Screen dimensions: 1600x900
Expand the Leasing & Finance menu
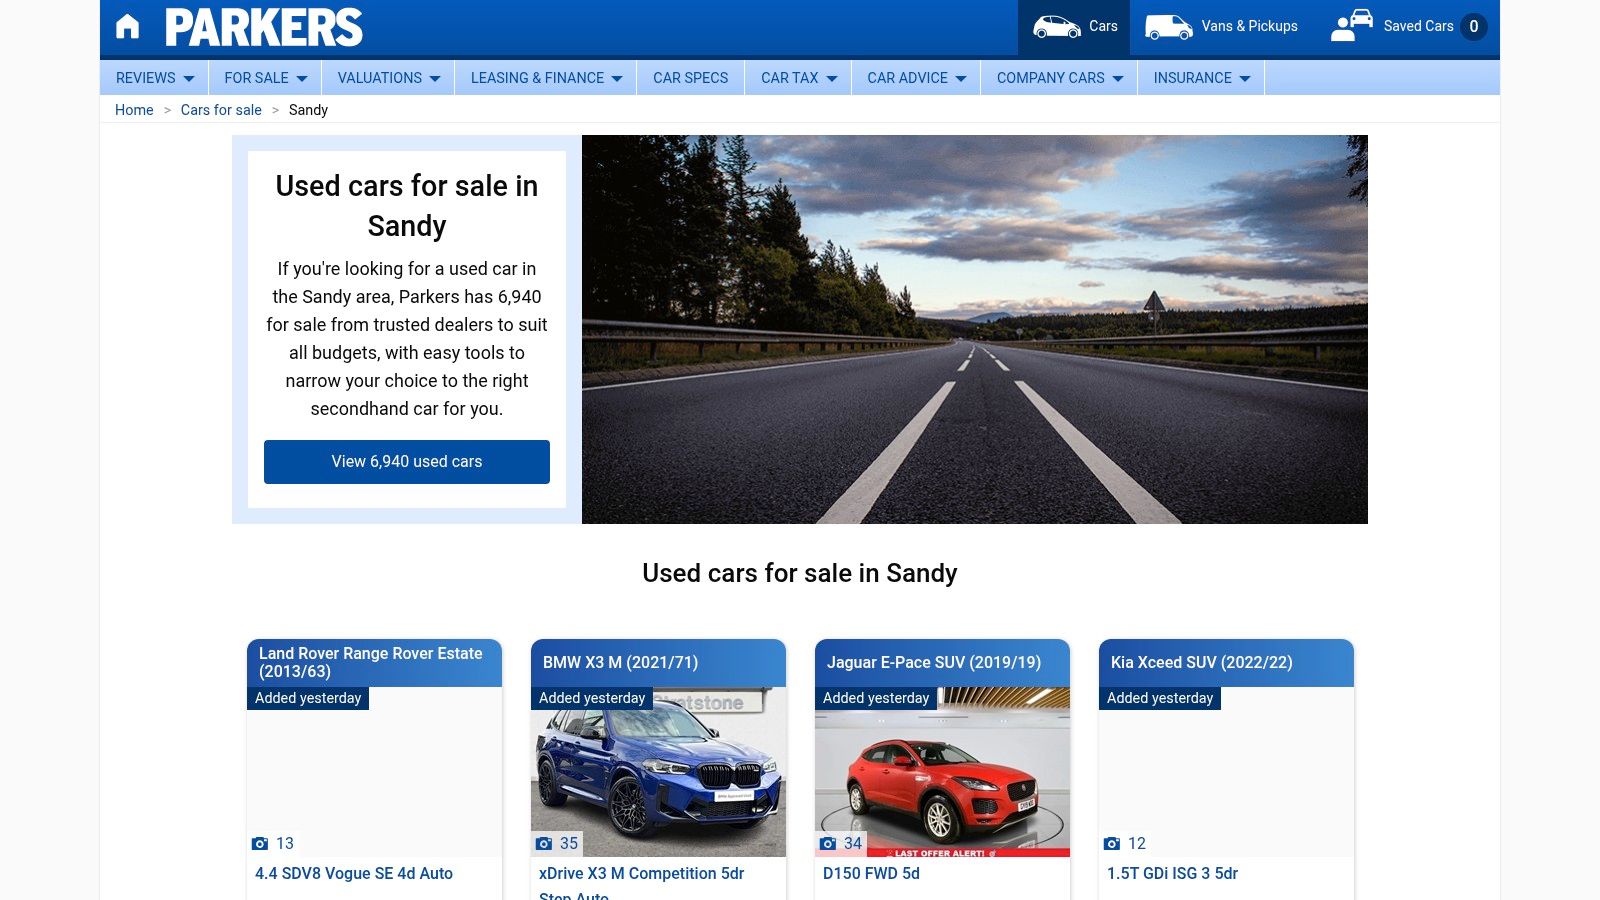(546, 78)
